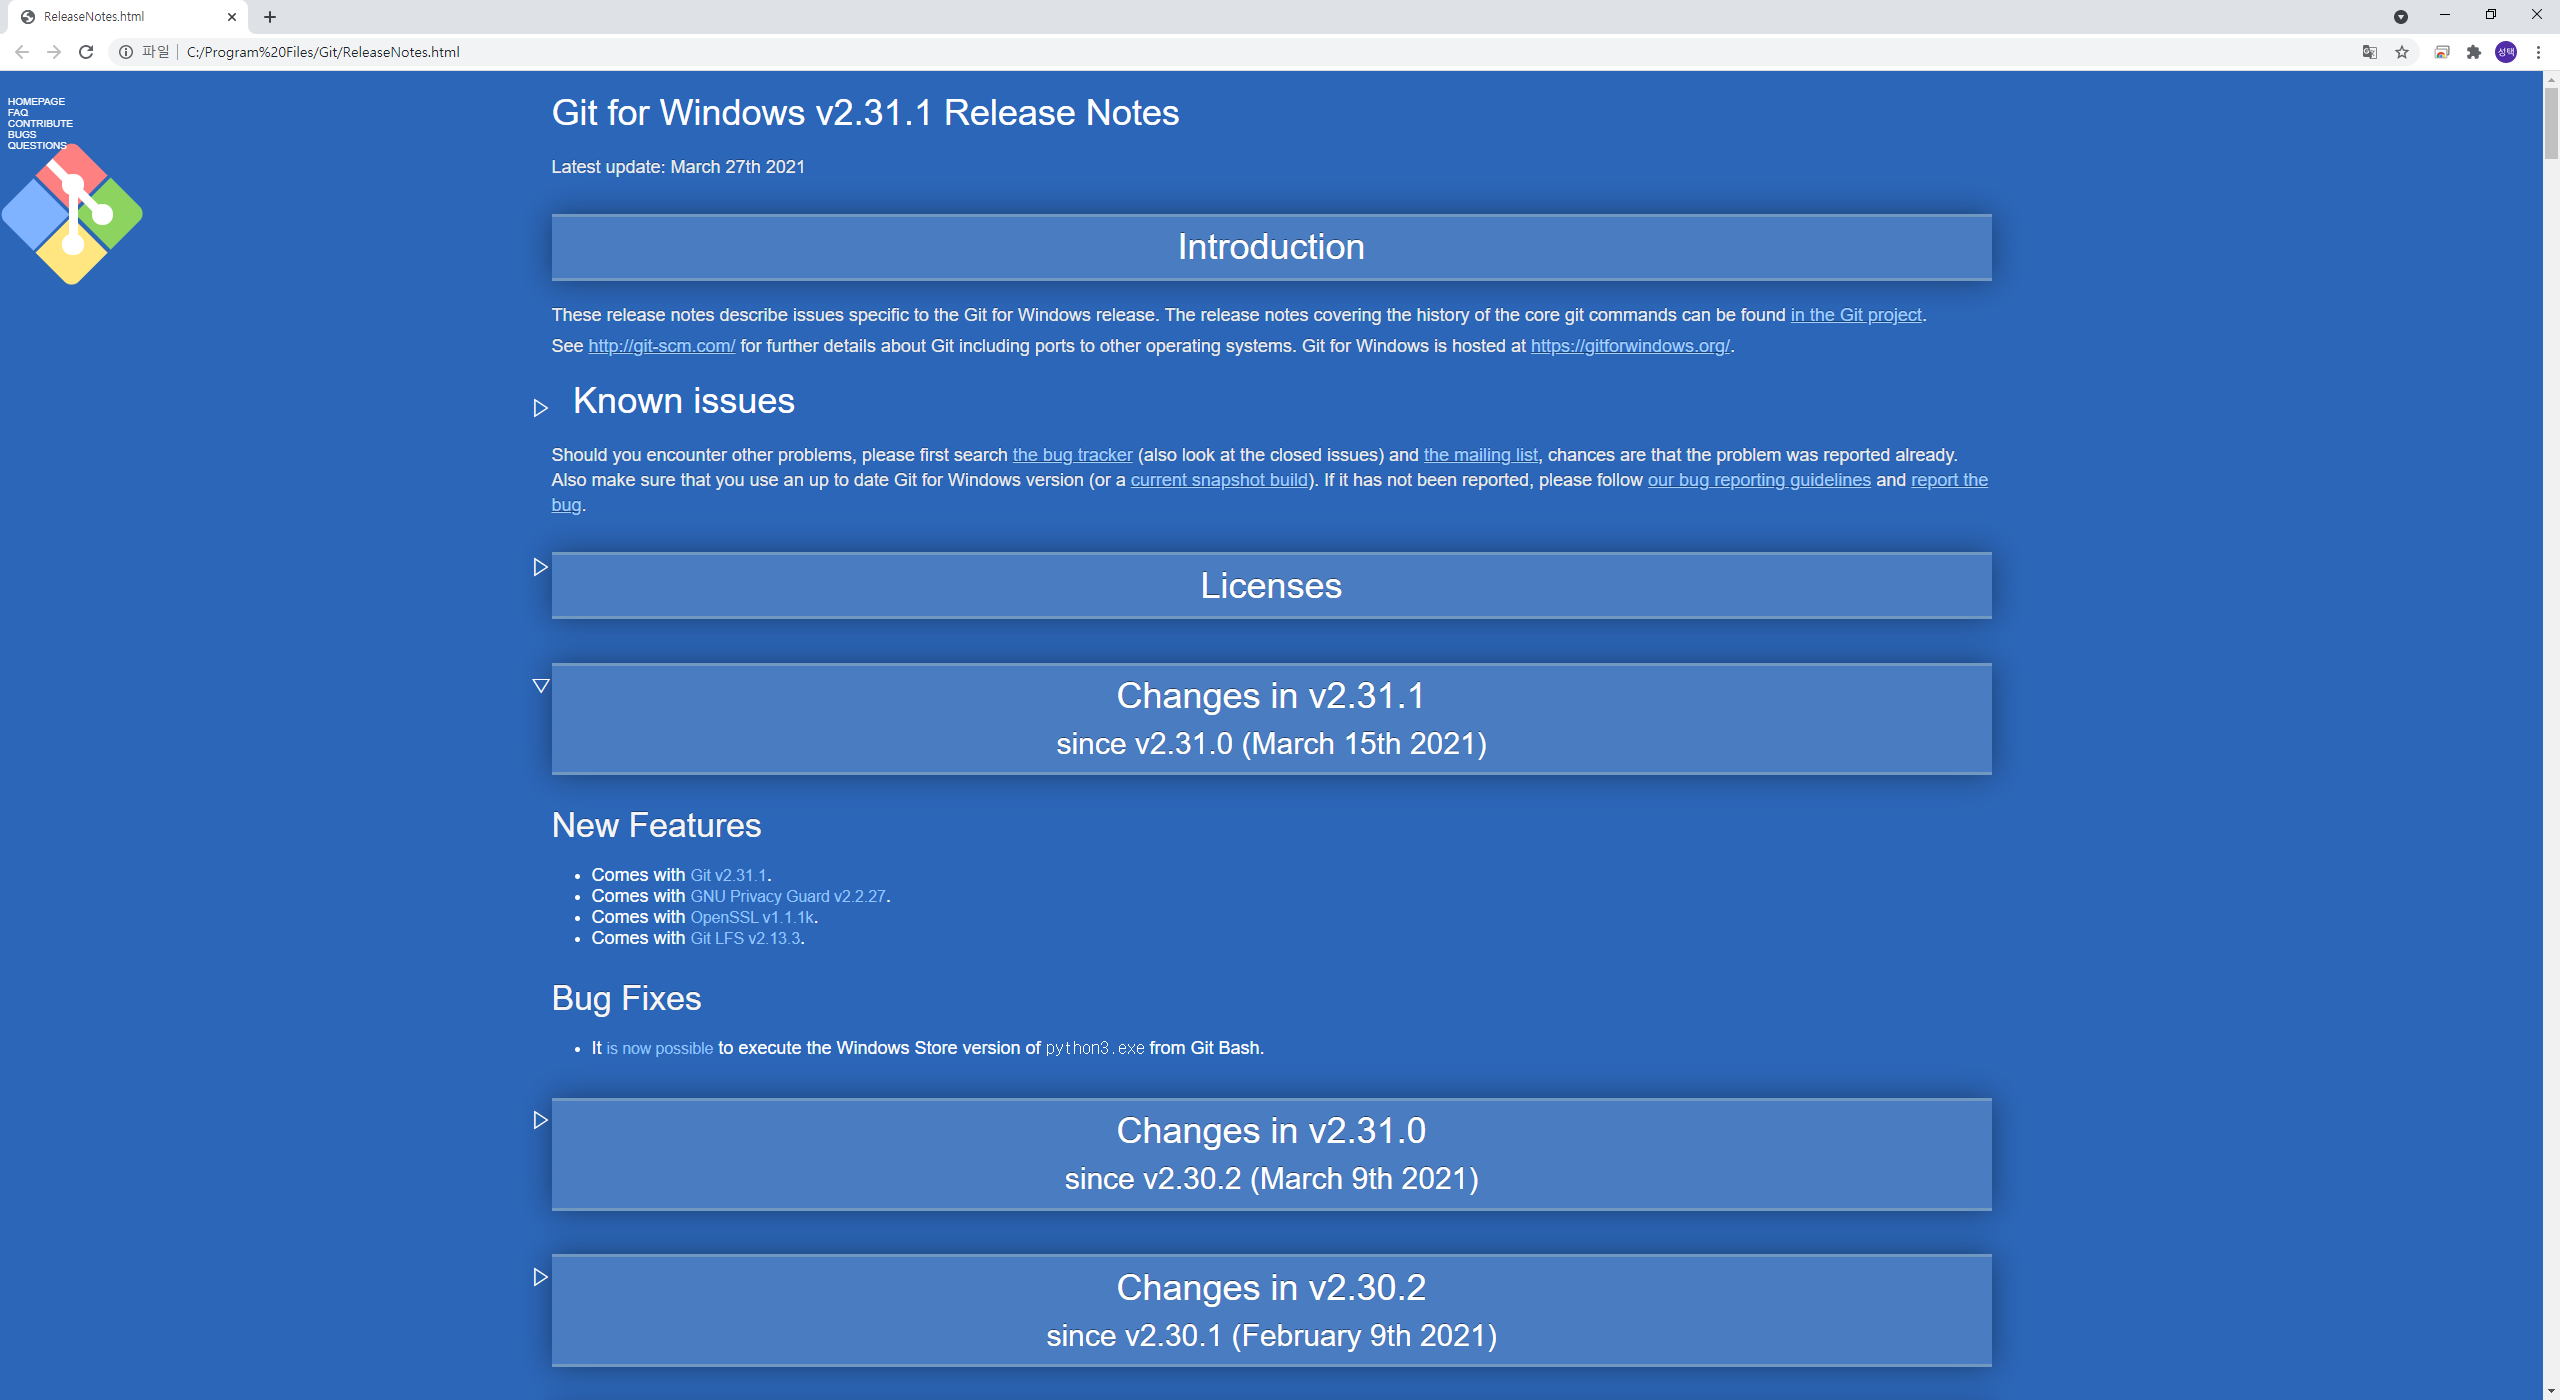The width and height of the screenshot is (2560, 1400).
Task: Expand the Changes in v2.30.2 section
Action: click(x=541, y=1277)
